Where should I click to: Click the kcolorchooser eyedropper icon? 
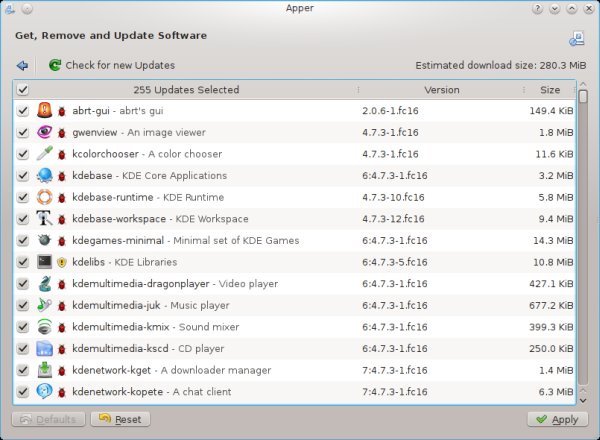click(x=44, y=154)
